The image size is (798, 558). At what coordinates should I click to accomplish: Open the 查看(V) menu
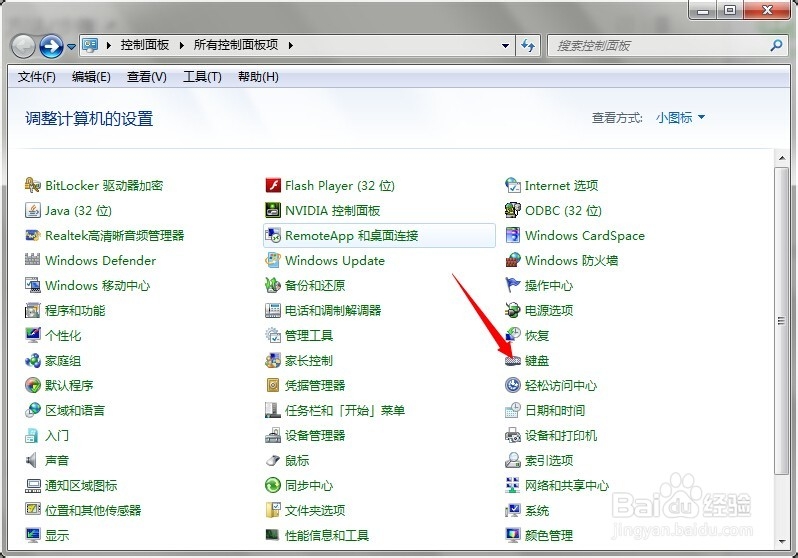[x=147, y=77]
